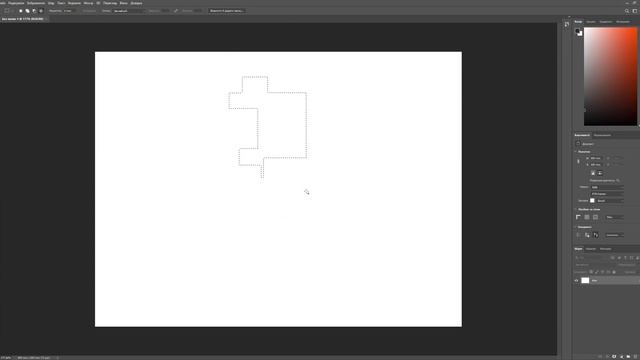Open the Окно (Window) menu
Image resolution: width=640 pixels, height=360 pixels.
[124, 3]
